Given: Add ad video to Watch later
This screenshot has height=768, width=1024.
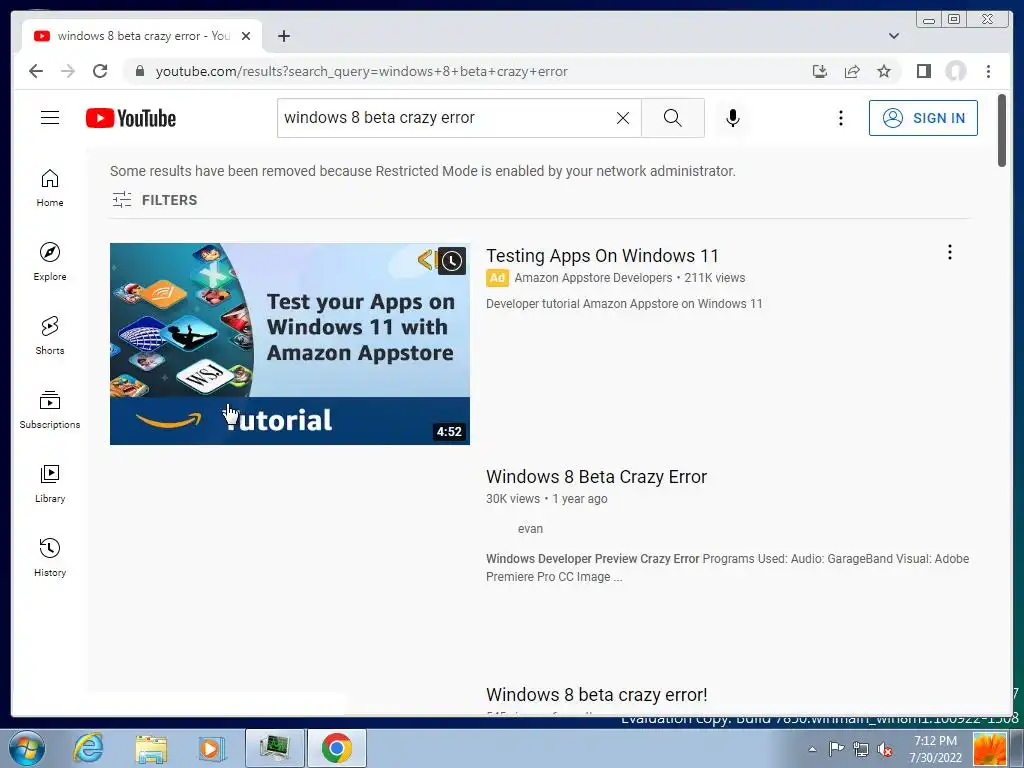Looking at the screenshot, I should (451, 261).
